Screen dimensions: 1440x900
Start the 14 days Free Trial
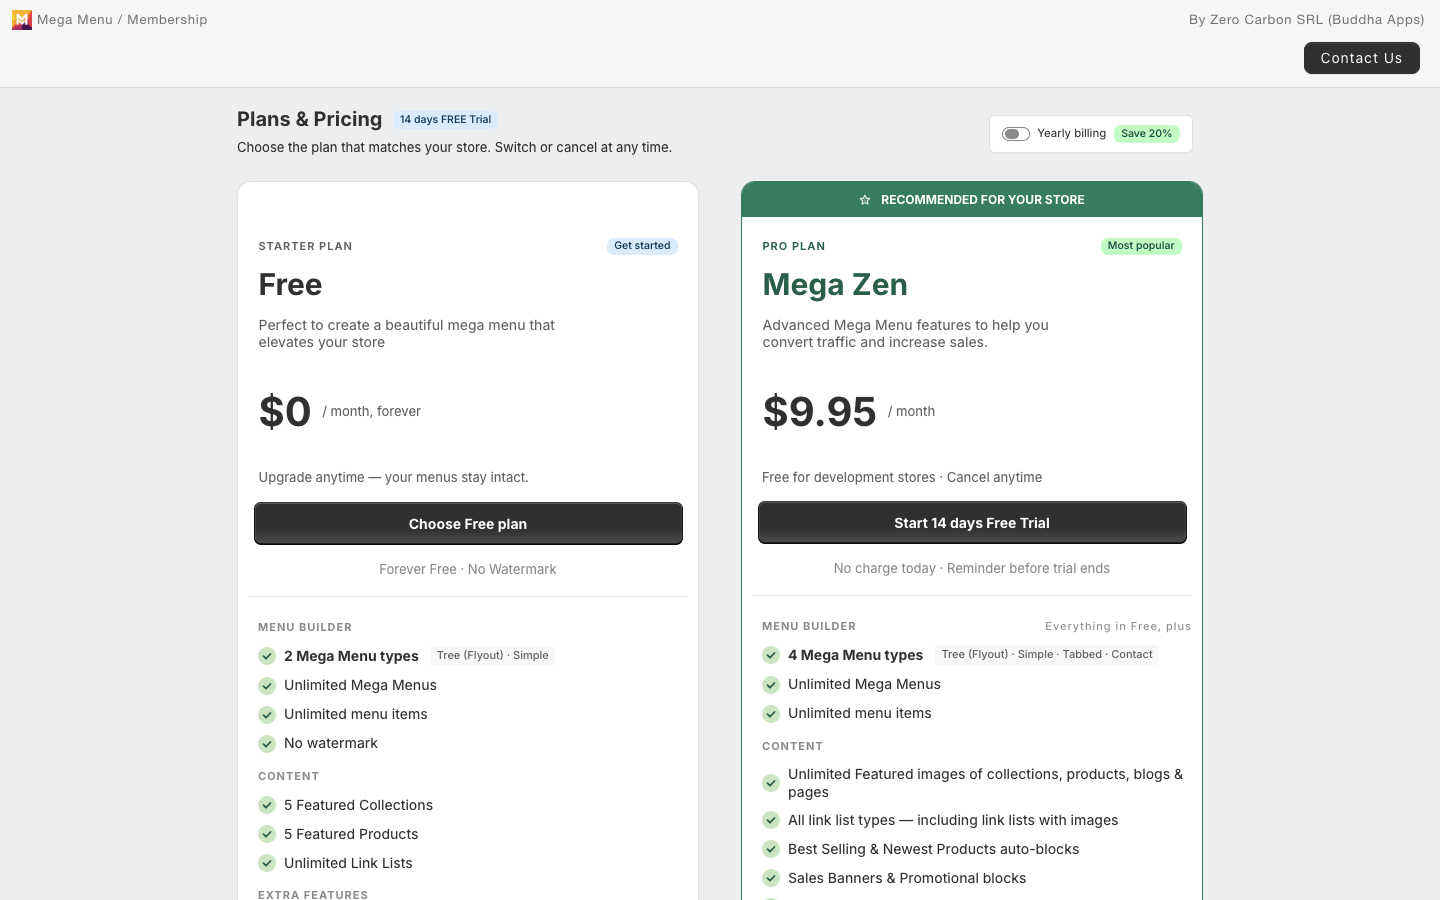[972, 523]
